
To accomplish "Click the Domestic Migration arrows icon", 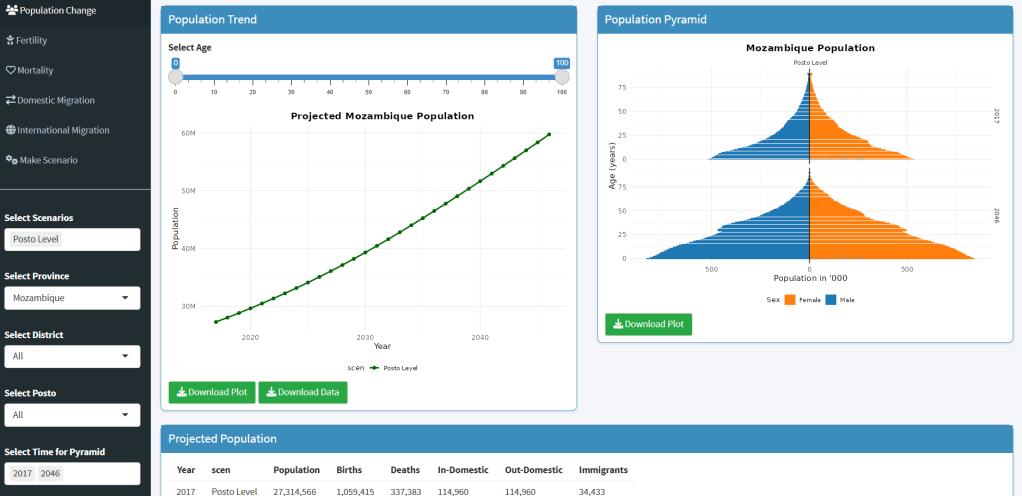I will tap(10, 100).
